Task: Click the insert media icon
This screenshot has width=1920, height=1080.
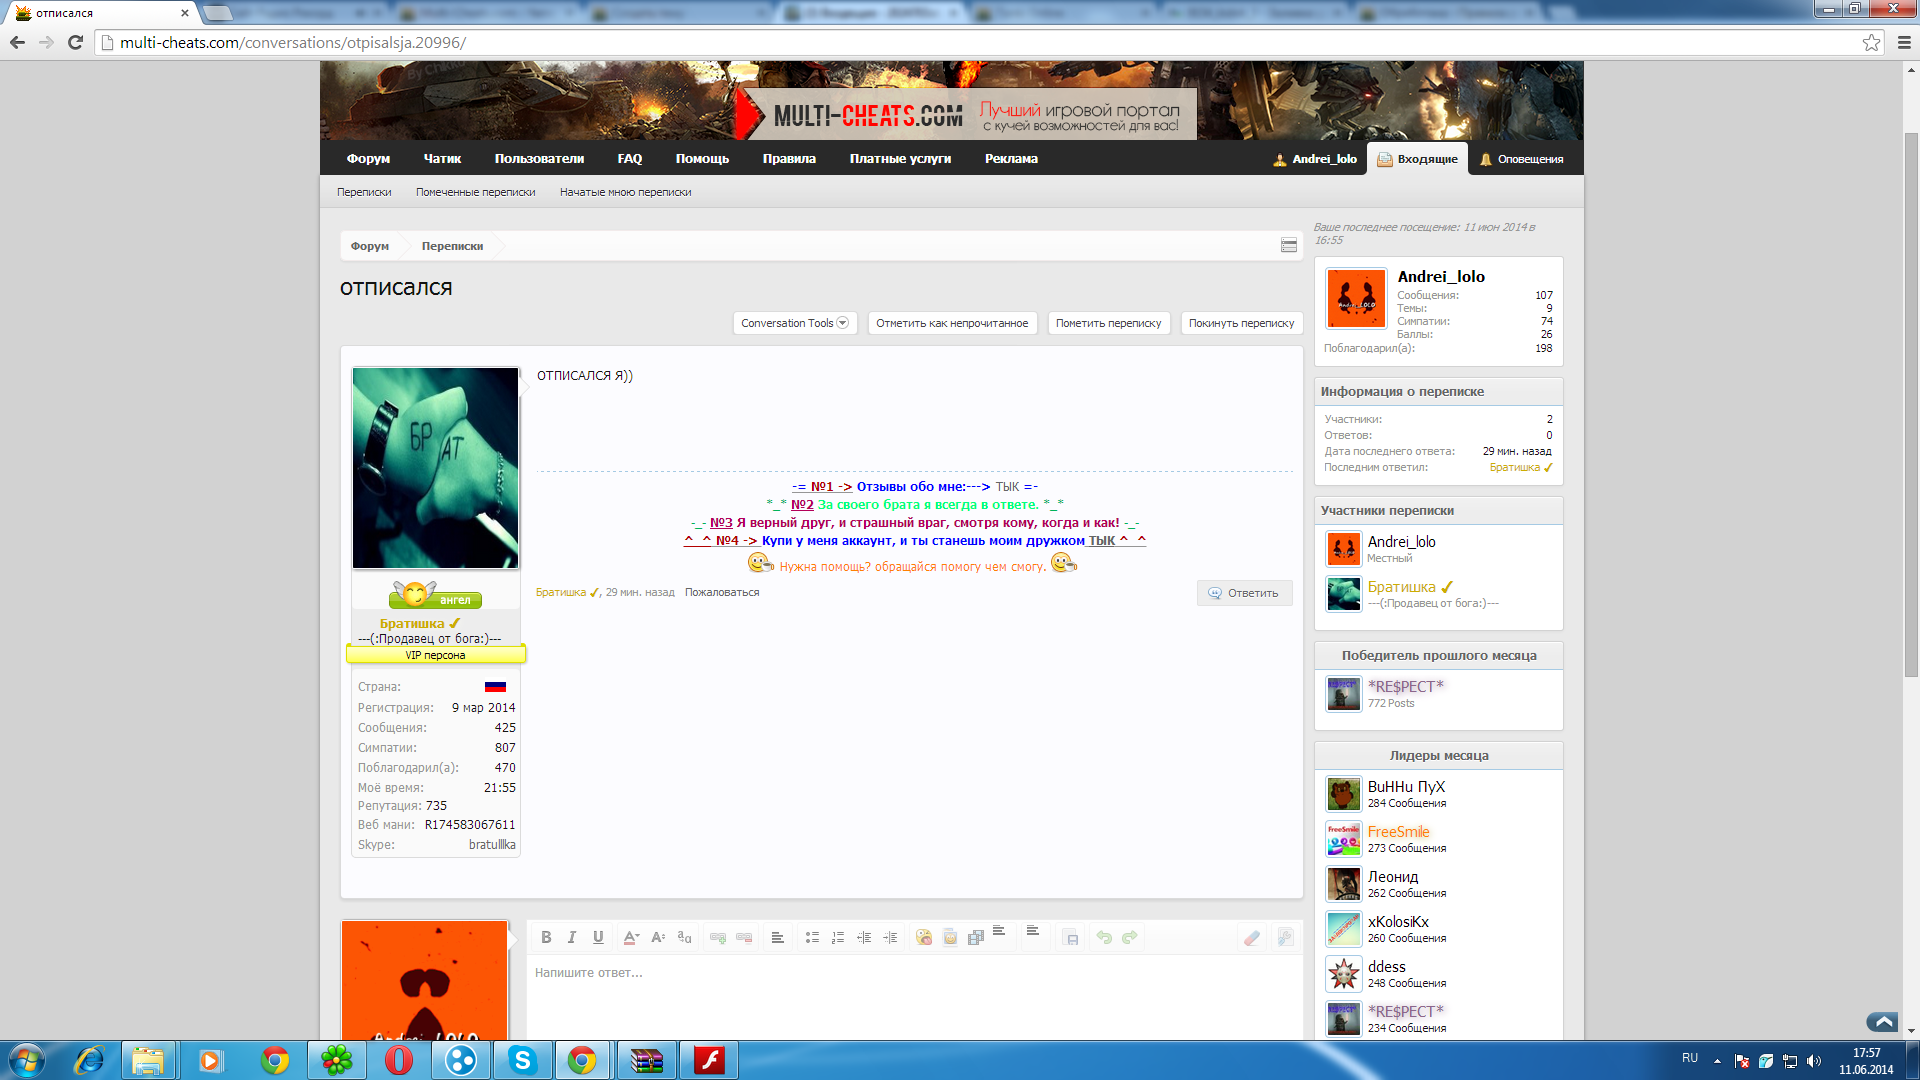Action: coord(976,937)
